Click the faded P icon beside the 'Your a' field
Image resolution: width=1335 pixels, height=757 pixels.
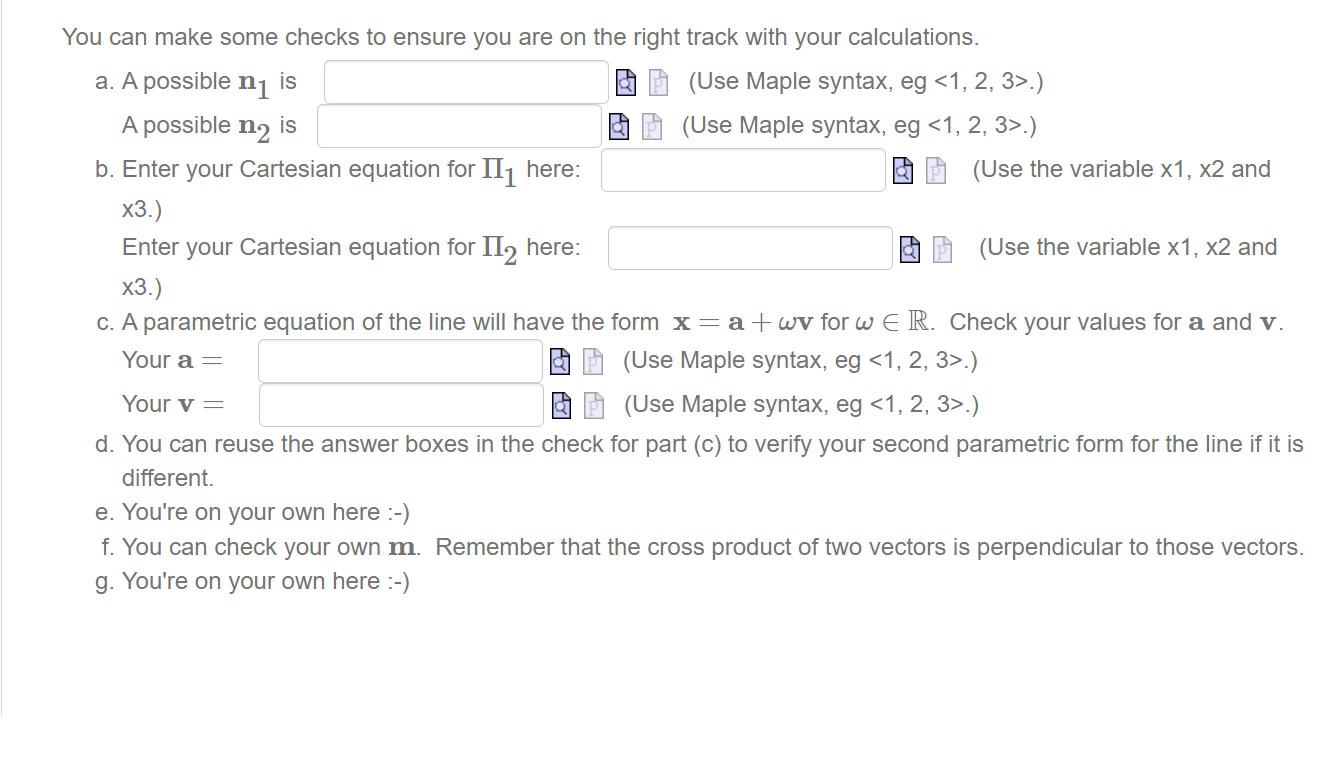tap(593, 361)
